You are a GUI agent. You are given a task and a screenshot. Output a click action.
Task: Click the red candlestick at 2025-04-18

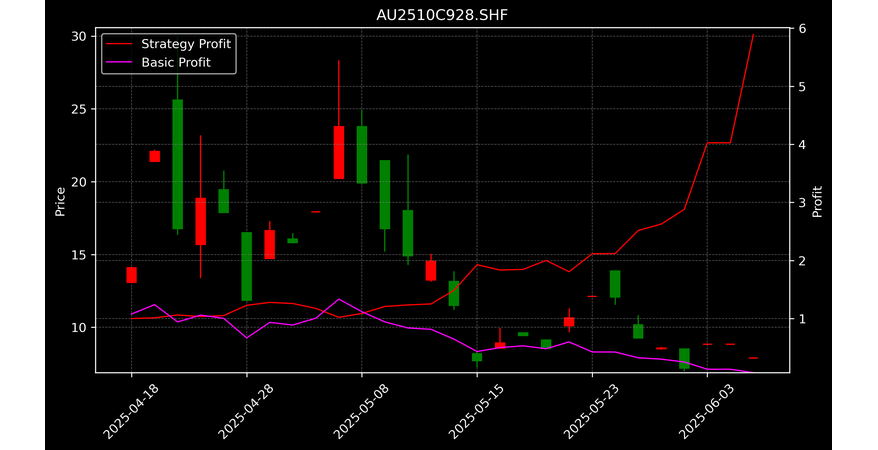(132, 275)
